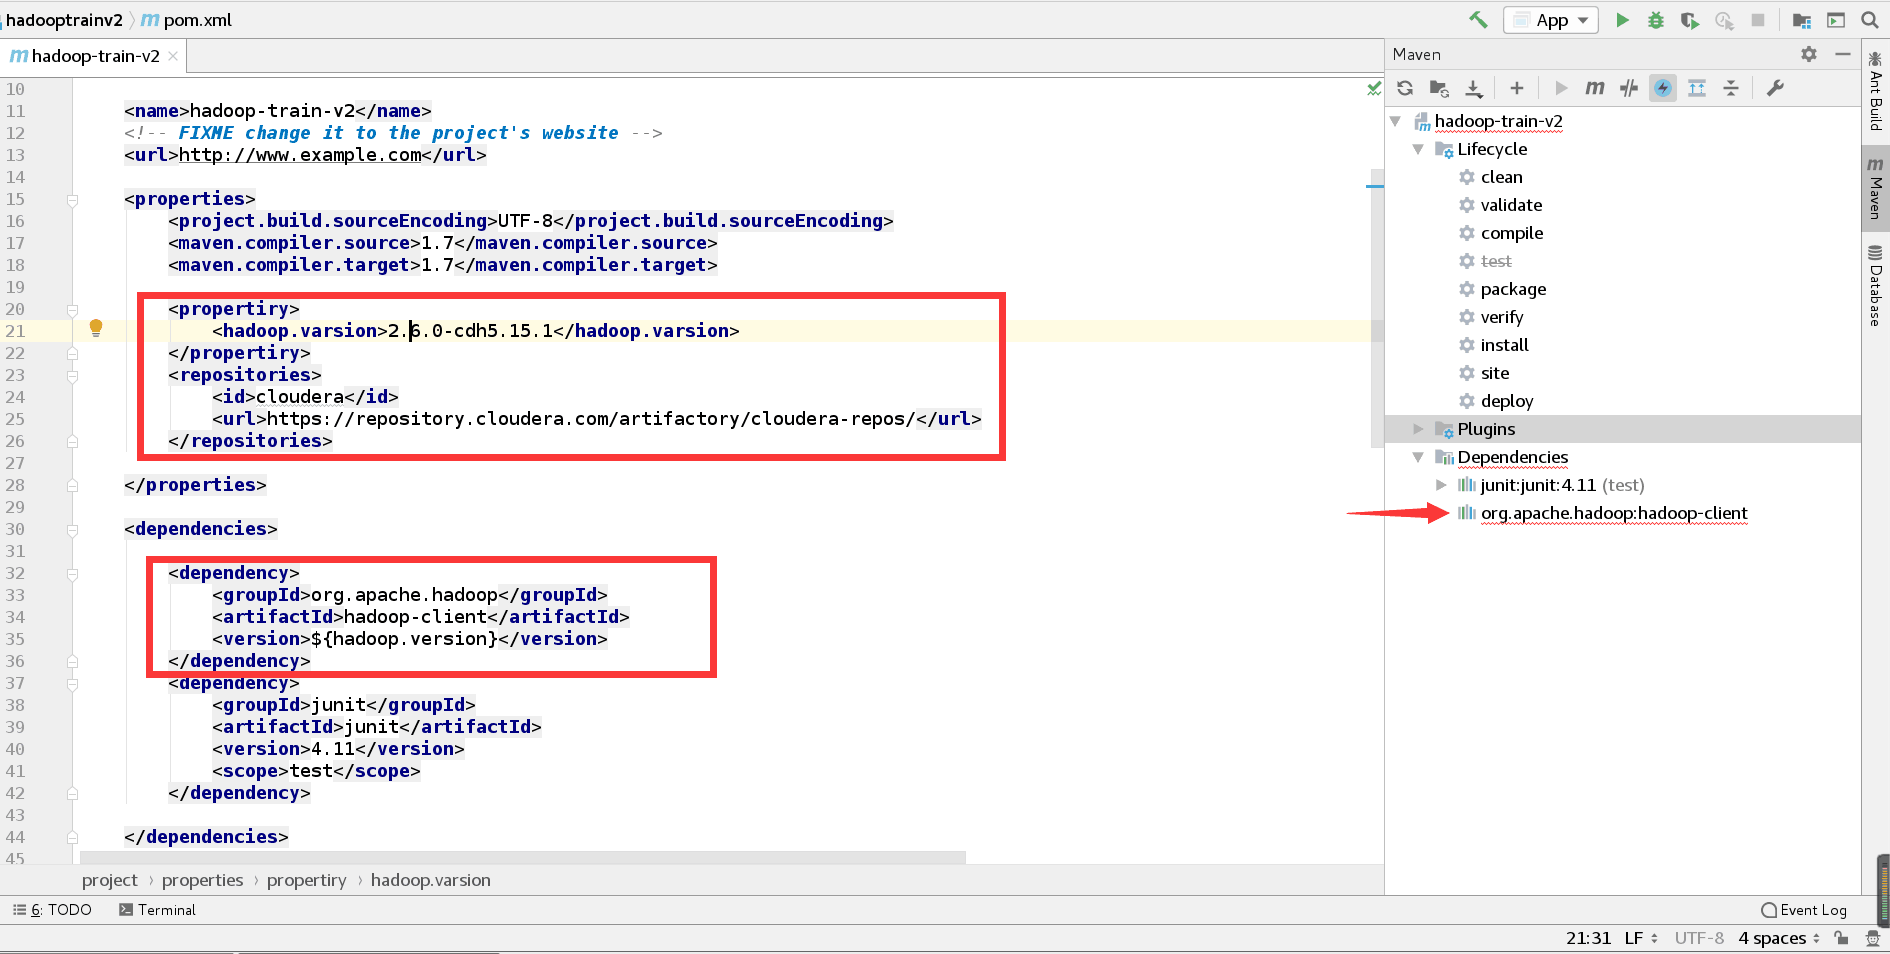Screen dimensions: 1890x954
Task: Open the Profile icon in the main toolbar
Action: coord(1724,20)
